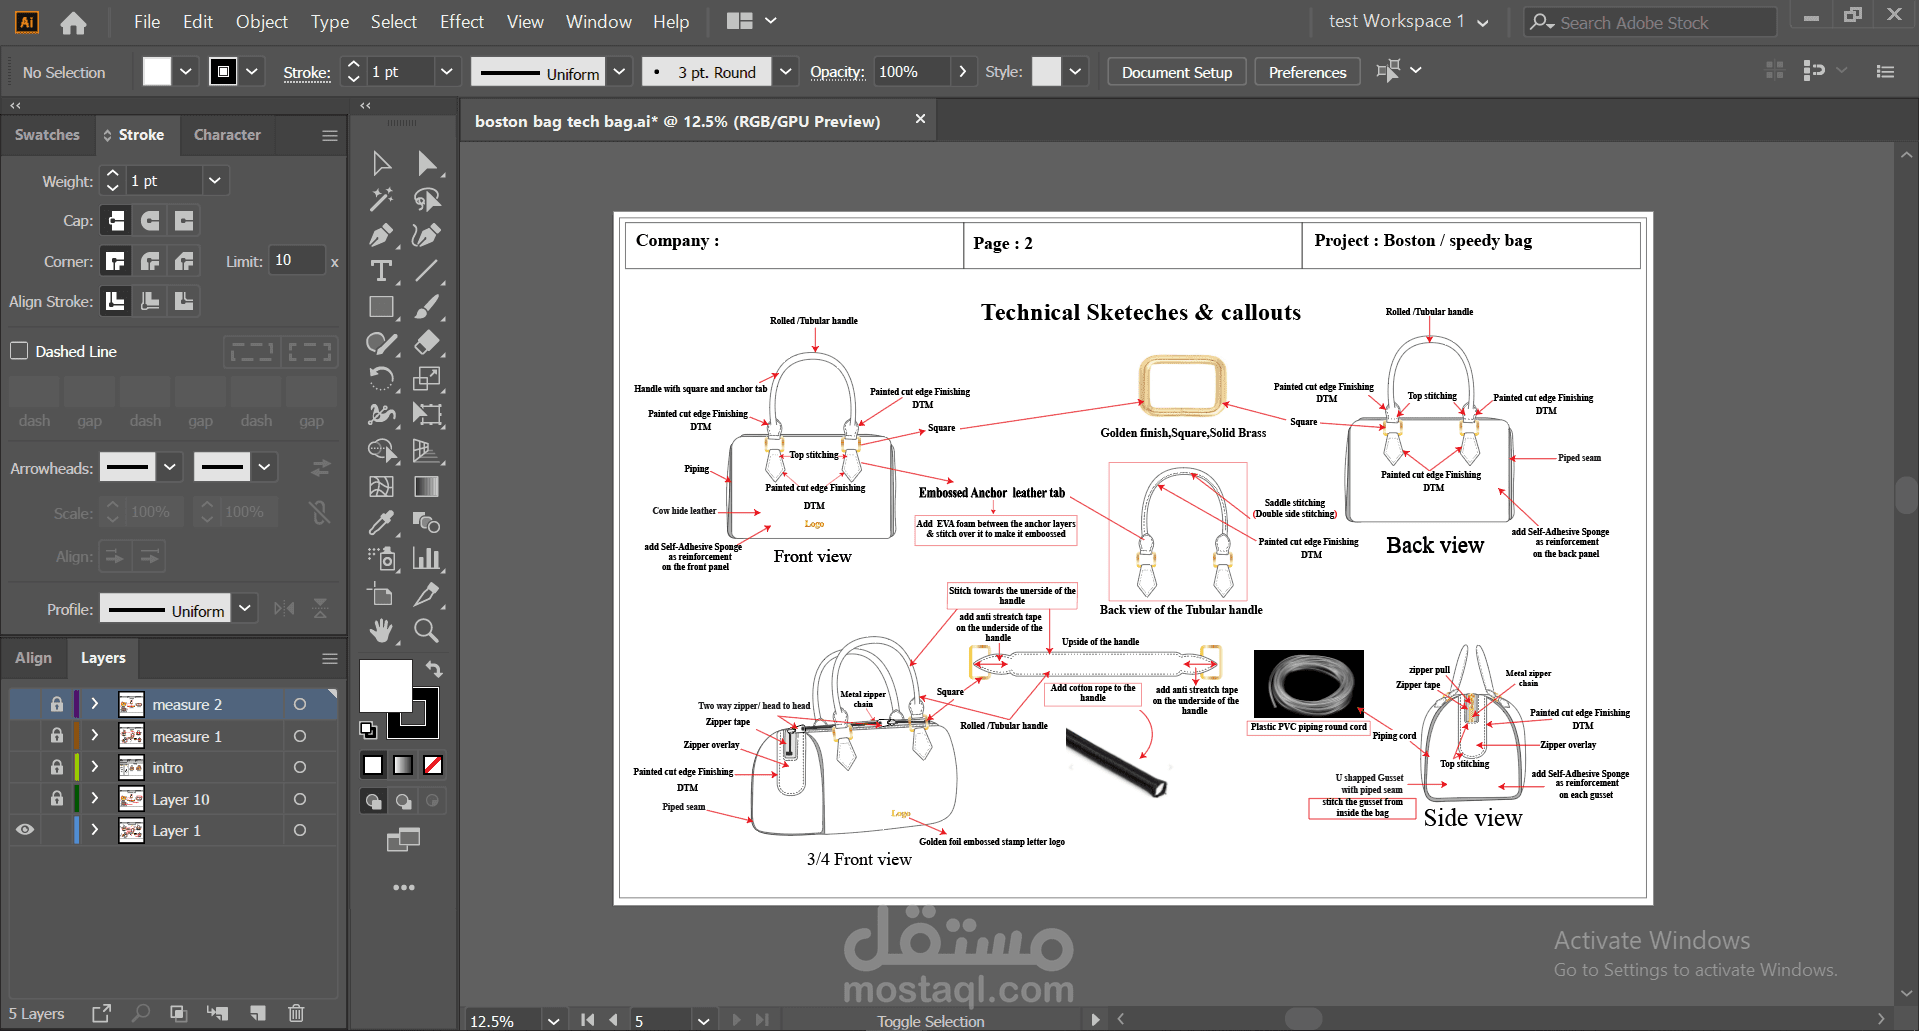Click the Delete Selection trash icon
1919x1031 pixels.
[296, 1013]
